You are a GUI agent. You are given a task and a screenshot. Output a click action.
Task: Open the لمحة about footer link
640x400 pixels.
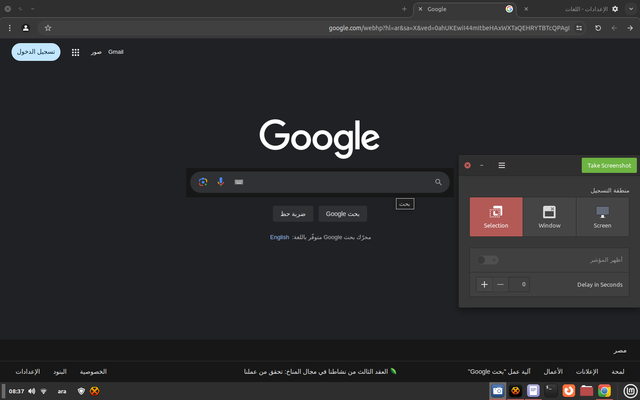click(618, 372)
